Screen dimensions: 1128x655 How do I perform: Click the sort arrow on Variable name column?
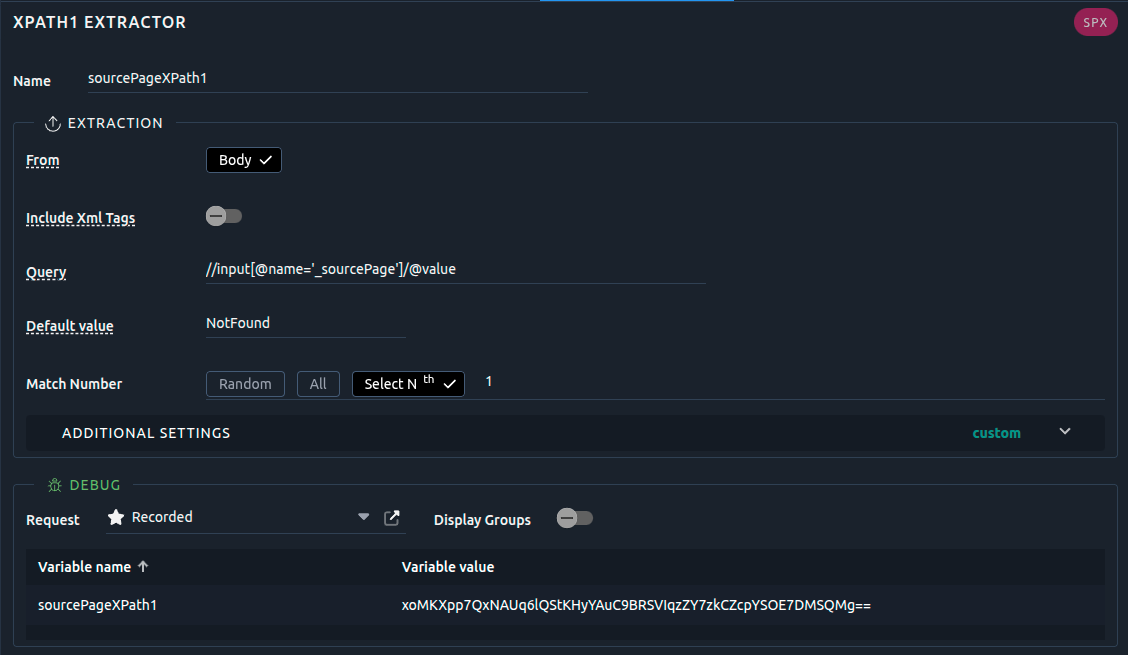(x=143, y=566)
